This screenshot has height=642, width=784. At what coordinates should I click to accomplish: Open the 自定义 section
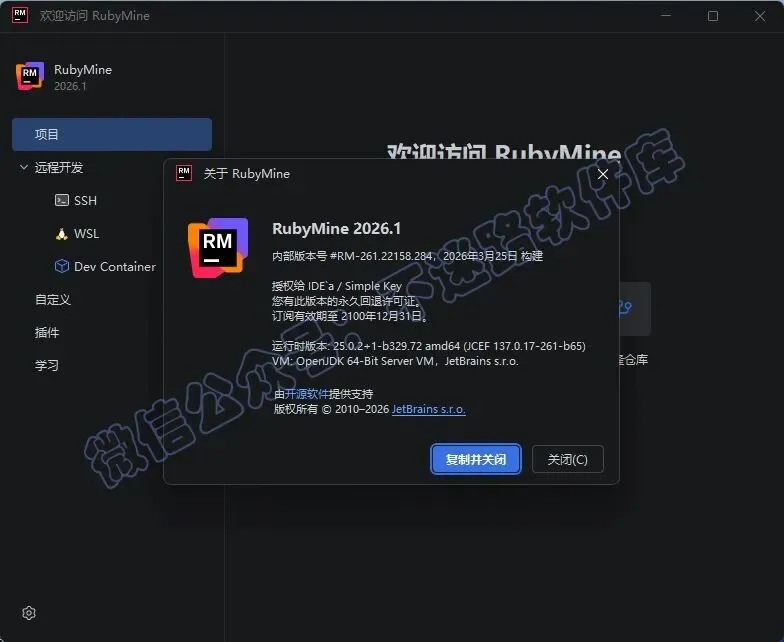tap(52, 300)
